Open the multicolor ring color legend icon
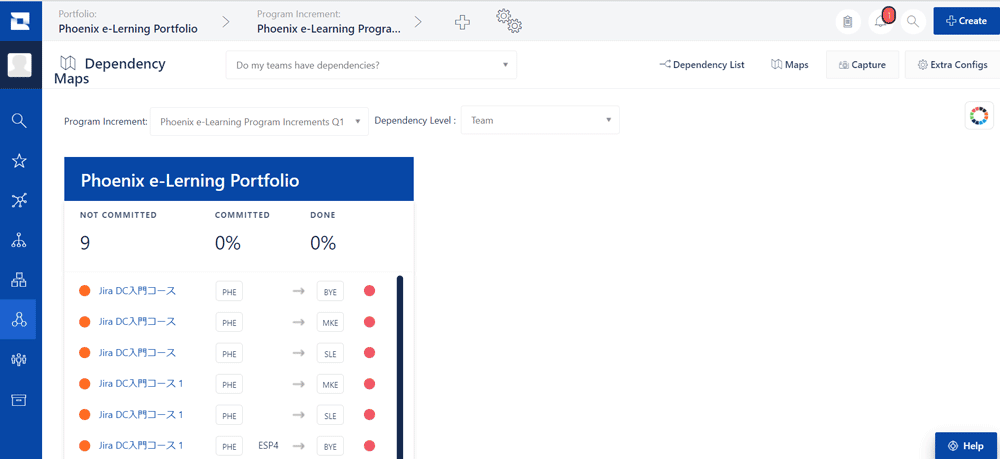Screen dimensions: 1000x459 click(979, 115)
